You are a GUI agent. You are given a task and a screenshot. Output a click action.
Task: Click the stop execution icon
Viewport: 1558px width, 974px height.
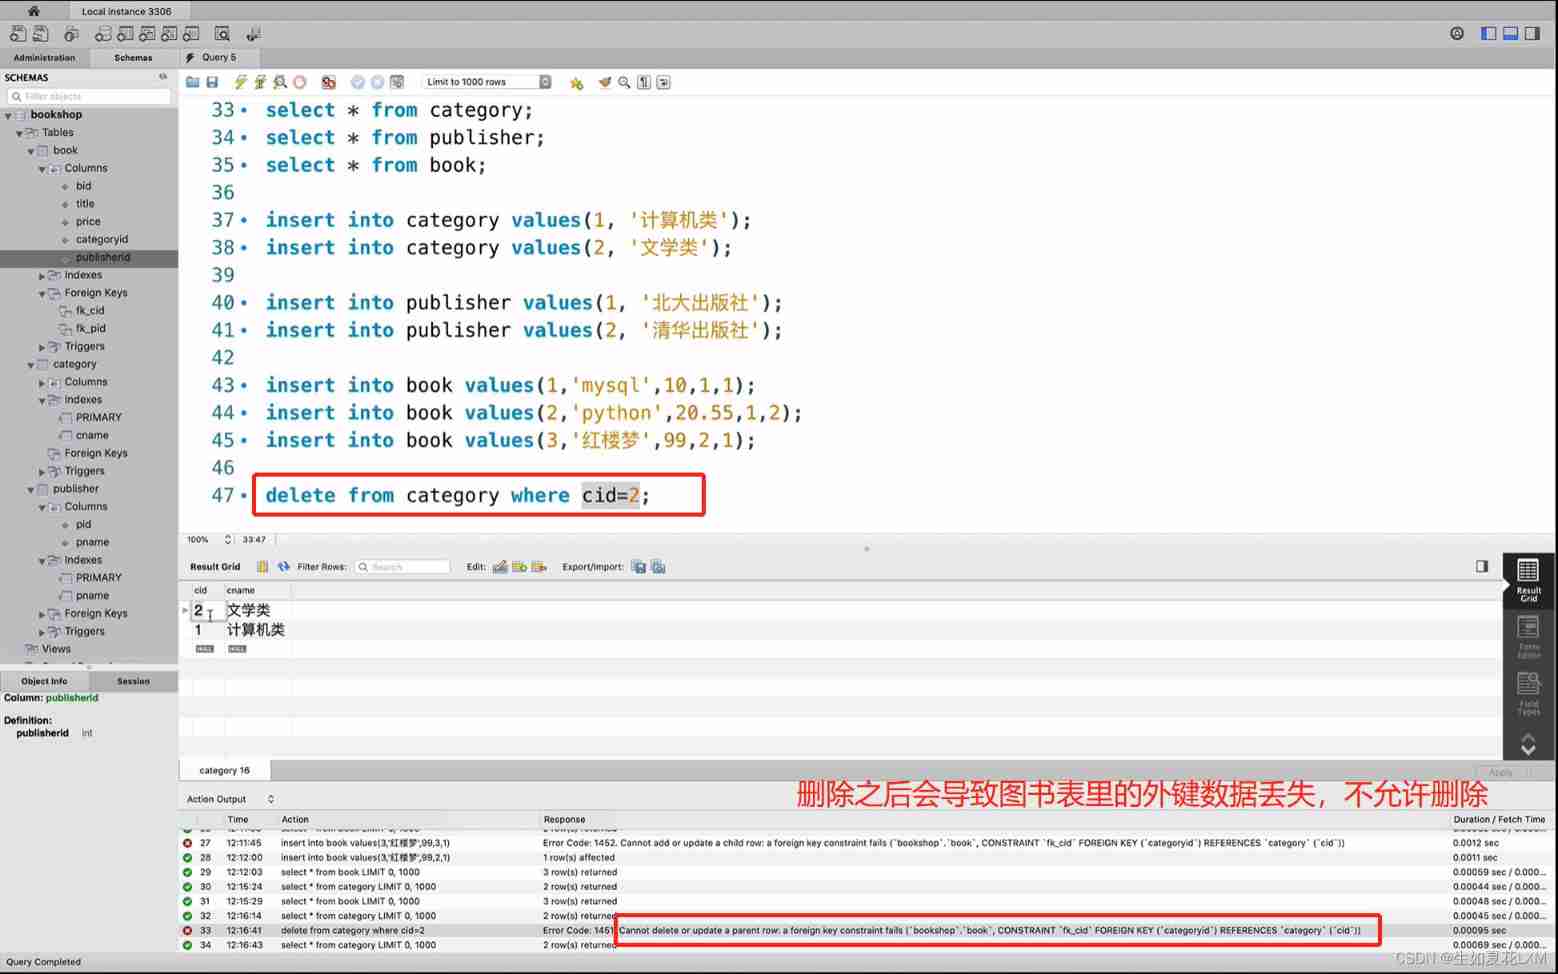(x=299, y=82)
